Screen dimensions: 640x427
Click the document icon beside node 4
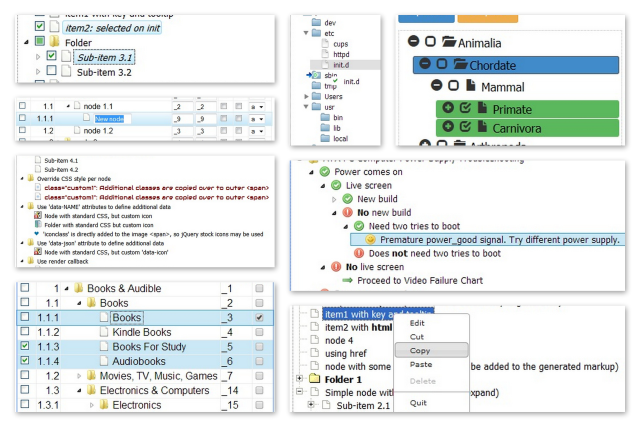pyautogui.click(x=314, y=340)
